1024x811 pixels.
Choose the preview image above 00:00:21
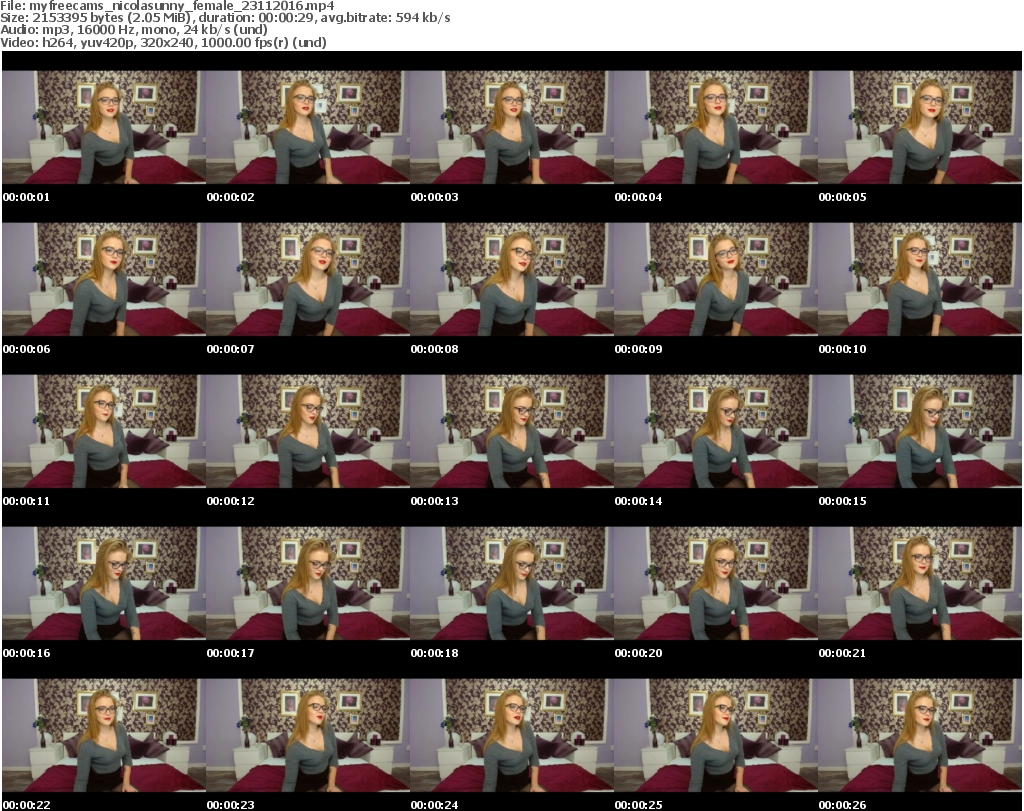click(920, 583)
